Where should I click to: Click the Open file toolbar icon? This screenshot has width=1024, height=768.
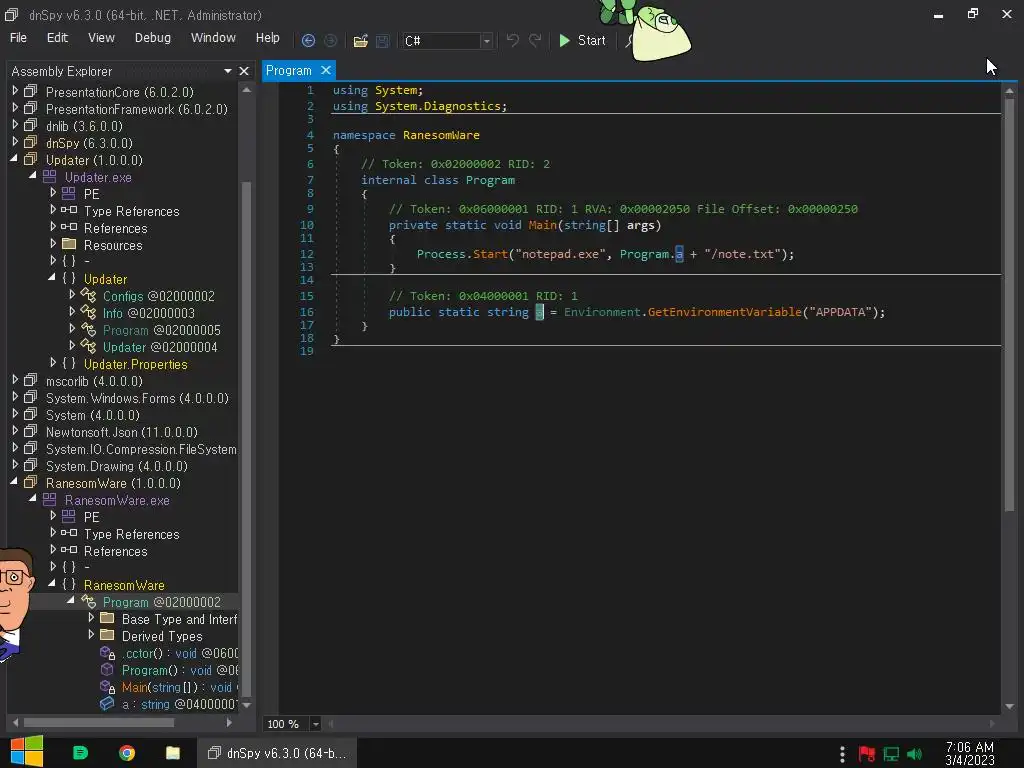pyautogui.click(x=360, y=40)
